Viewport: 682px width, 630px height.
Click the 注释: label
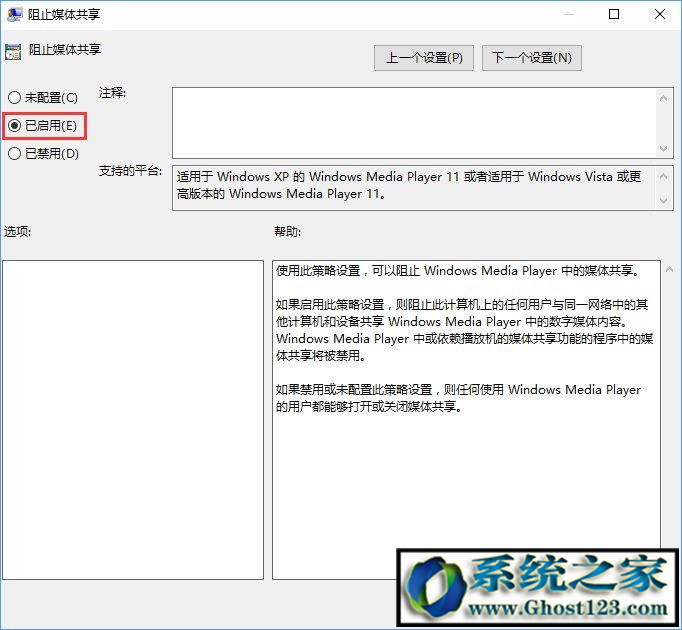coord(112,93)
